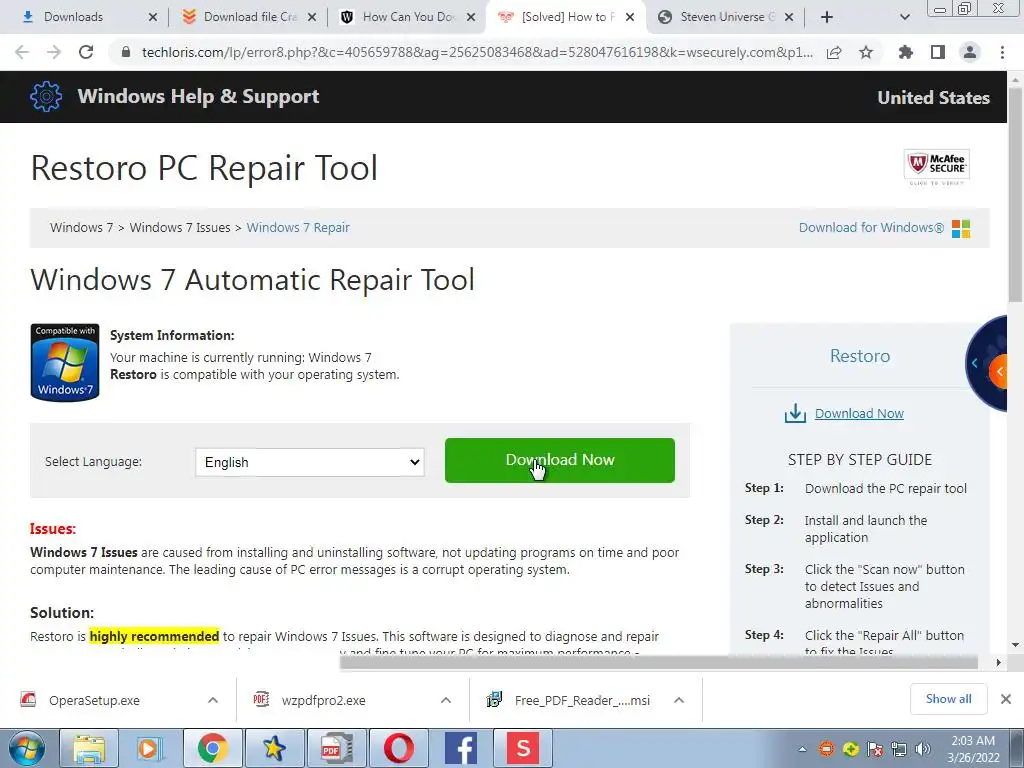The image size is (1024, 768).
Task: Click the network tray icon
Action: [899, 749]
